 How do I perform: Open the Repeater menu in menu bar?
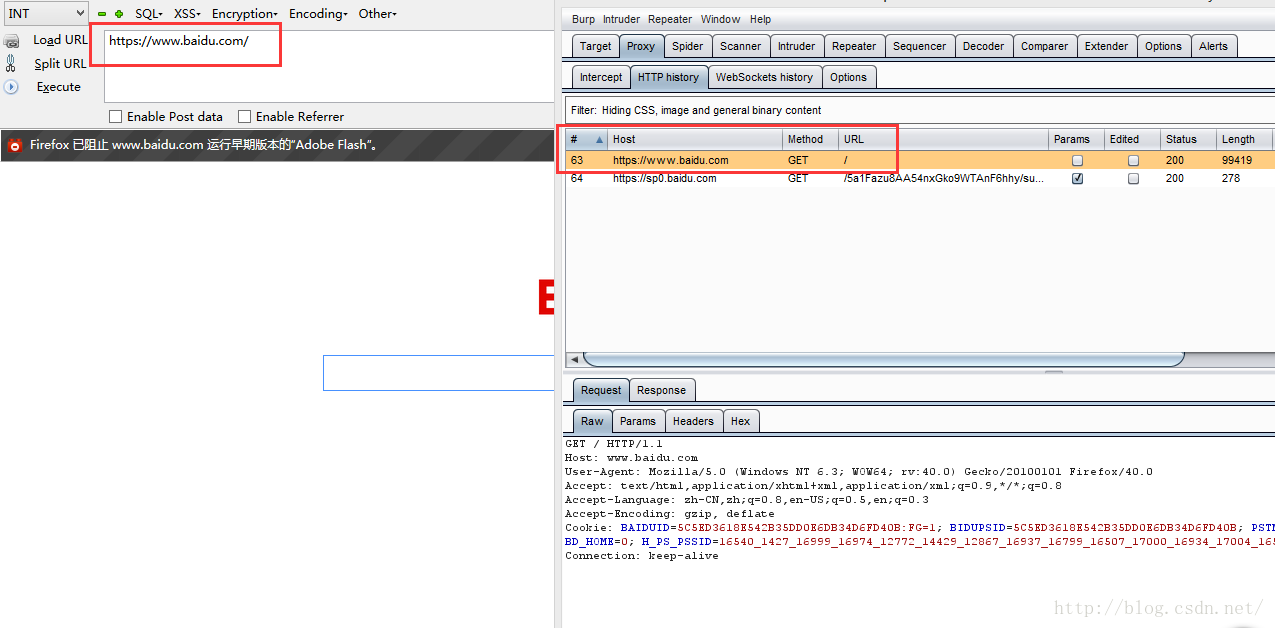click(670, 19)
